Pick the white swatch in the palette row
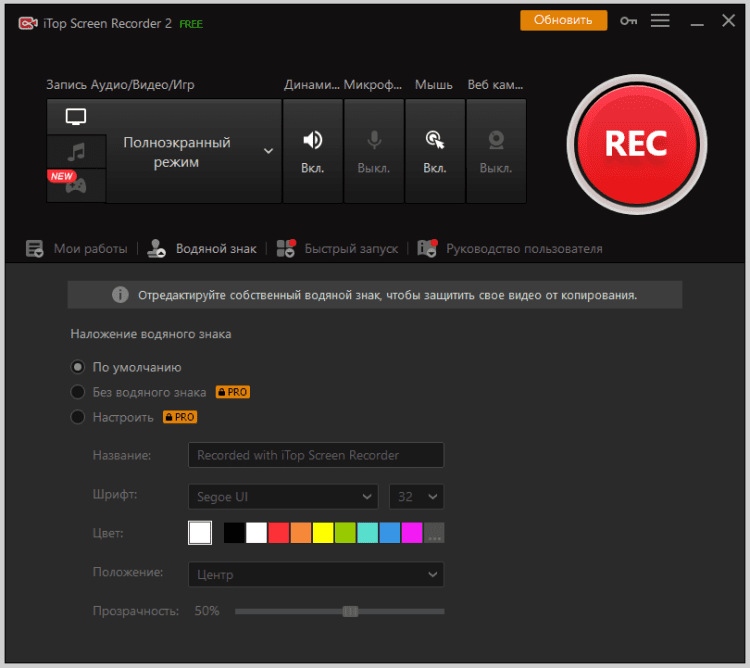750x668 pixels. [x=256, y=533]
